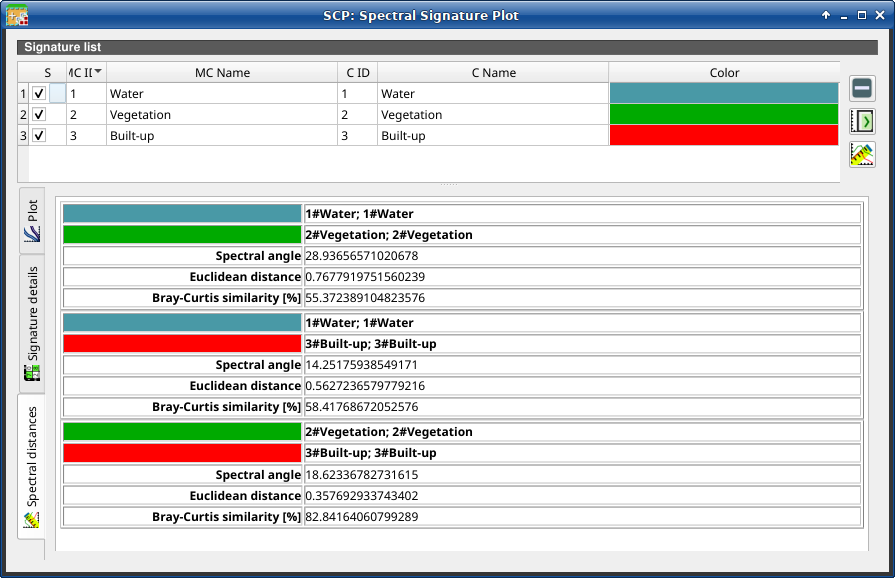Open the Built-up red color swatch in the signature list
Image resolution: width=895 pixels, height=578 pixels.
724,136
